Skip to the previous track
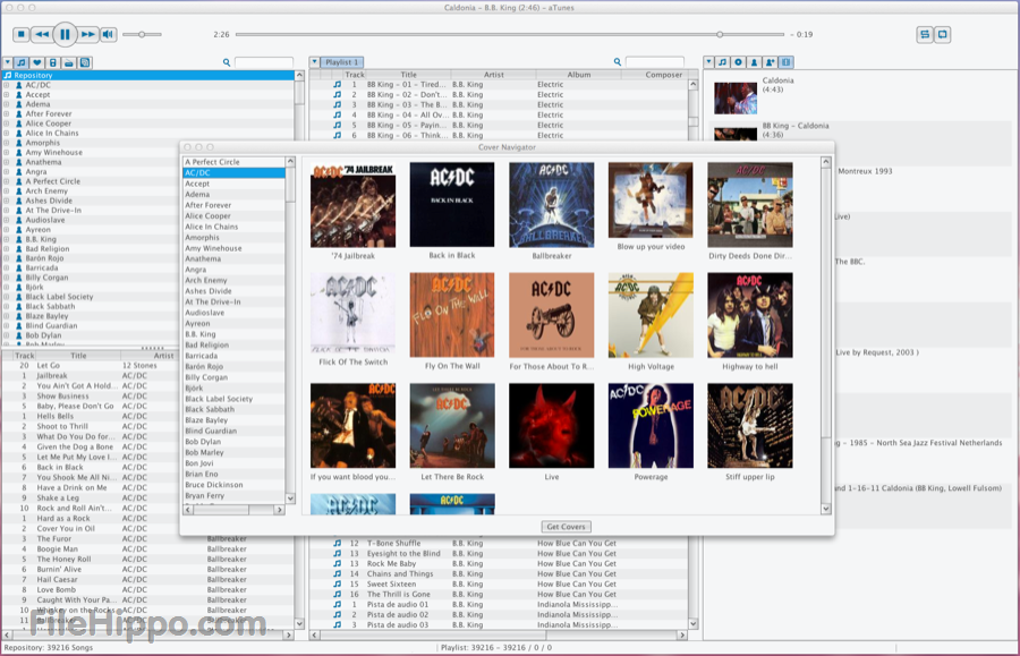1020x656 pixels. (x=42, y=34)
